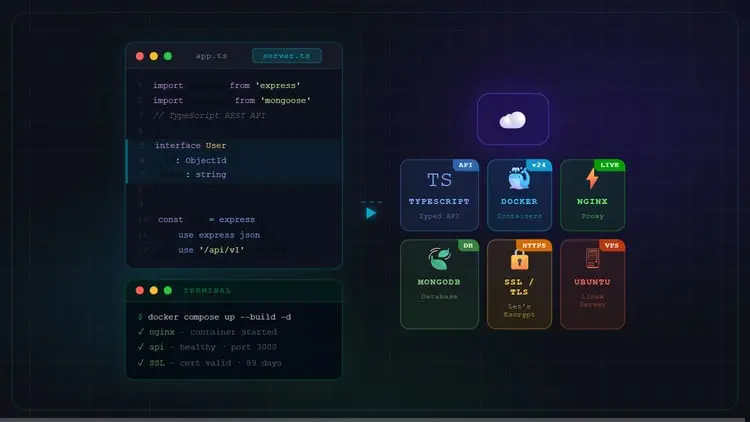Image resolution: width=750 pixels, height=422 pixels.
Task: Open the app.ts tab
Action: 211,56
